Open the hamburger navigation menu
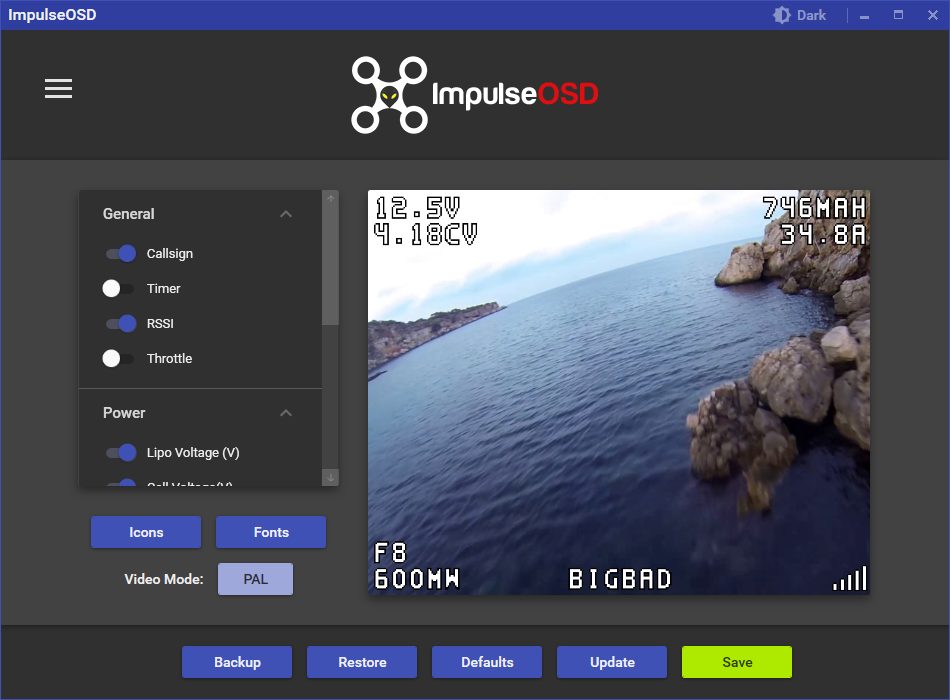 pyautogui.click(x=59, y=89)
